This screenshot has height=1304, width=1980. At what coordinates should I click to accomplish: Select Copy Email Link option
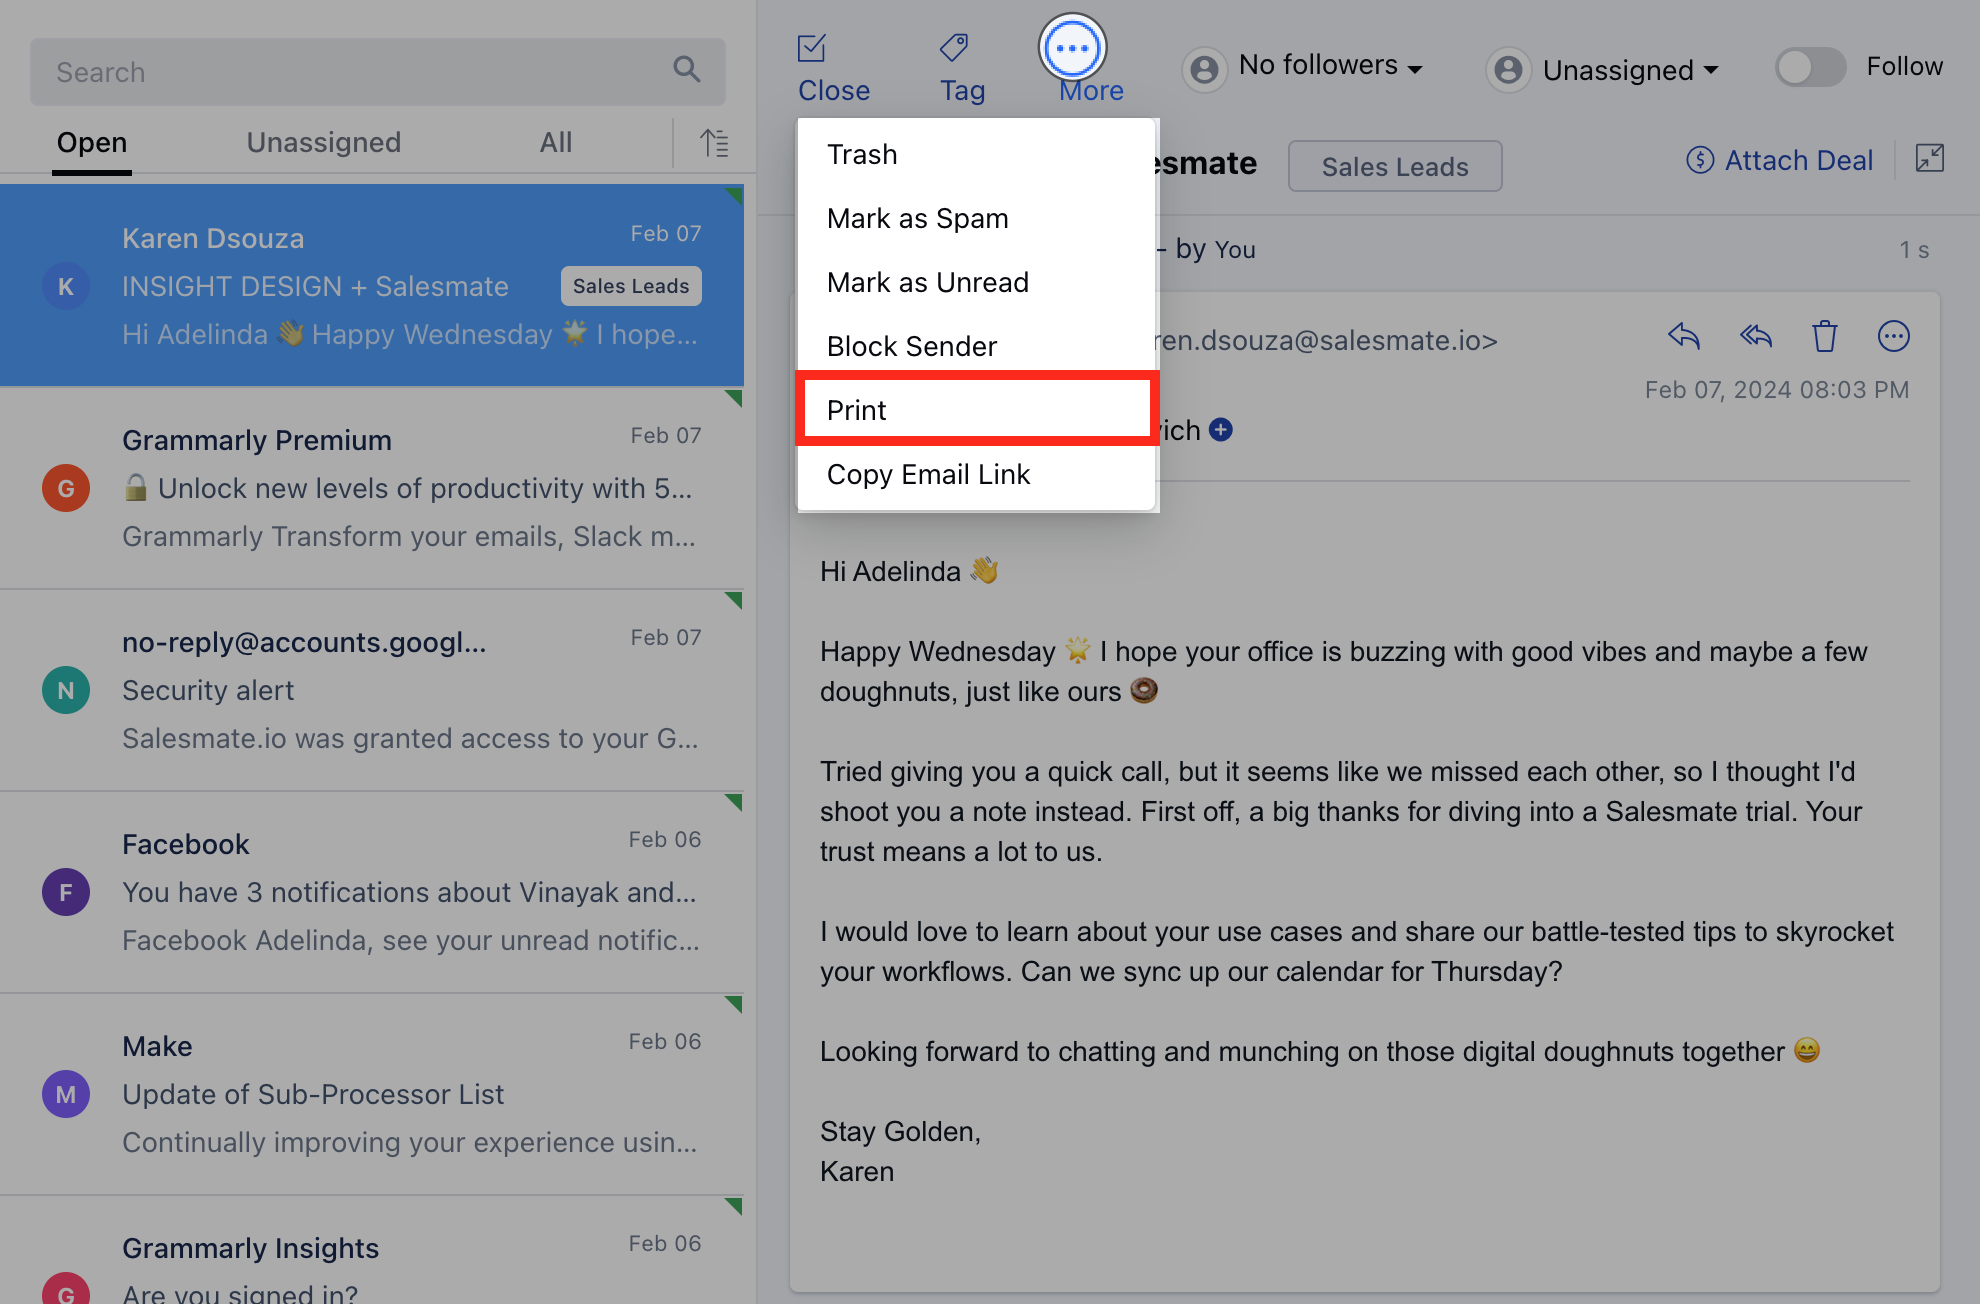928,474
